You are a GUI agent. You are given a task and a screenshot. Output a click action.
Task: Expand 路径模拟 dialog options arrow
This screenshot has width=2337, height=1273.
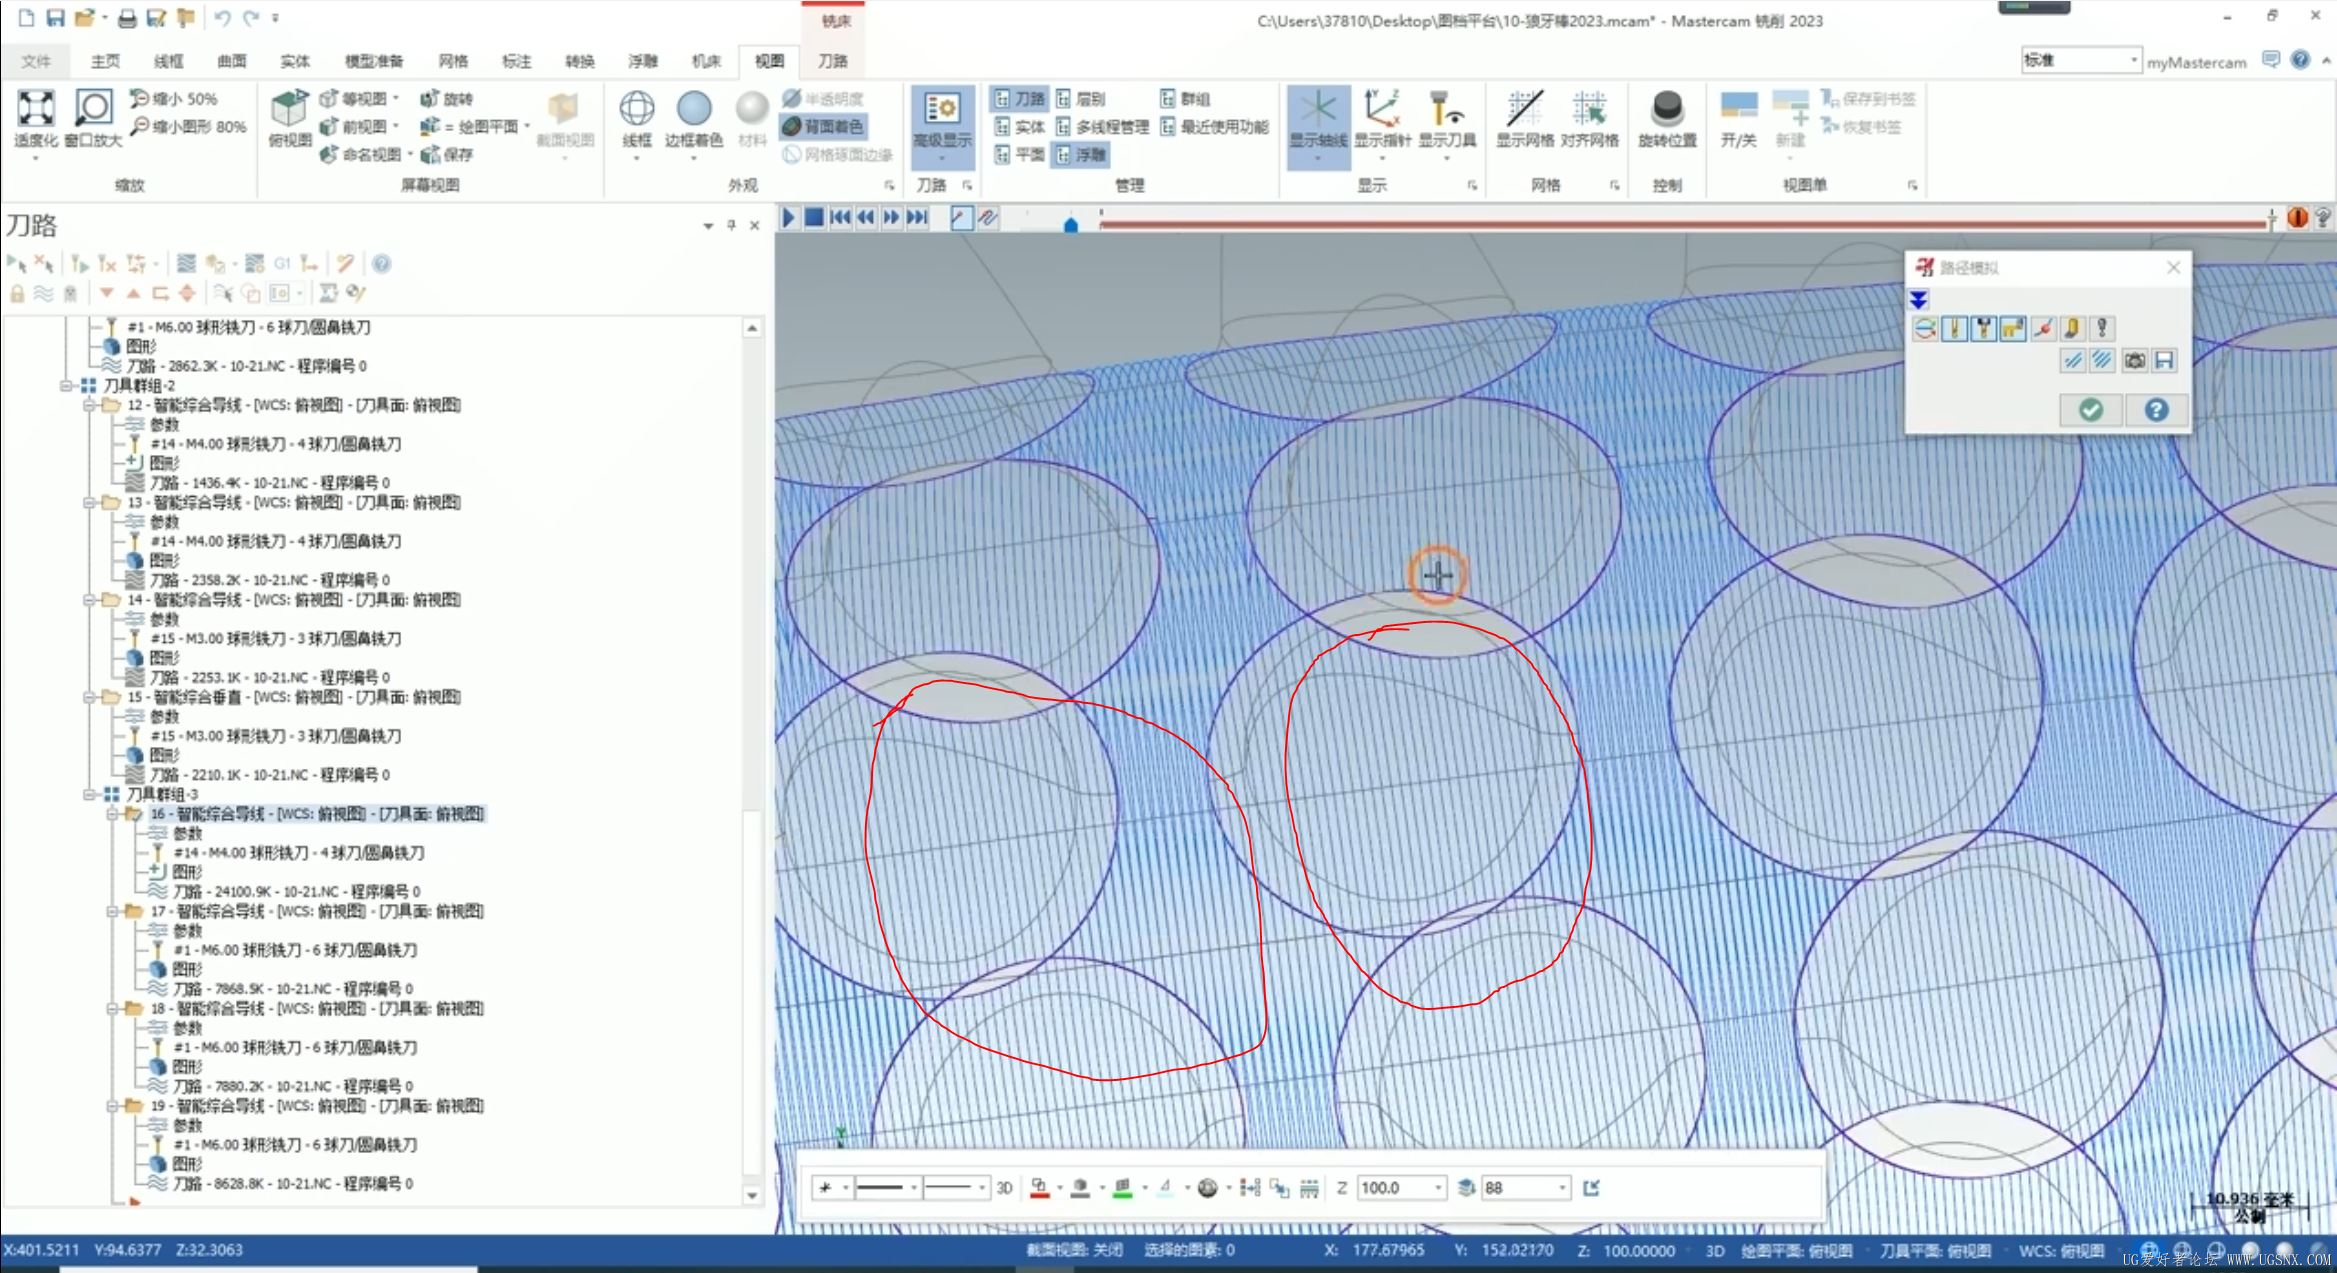point(1918,299)
